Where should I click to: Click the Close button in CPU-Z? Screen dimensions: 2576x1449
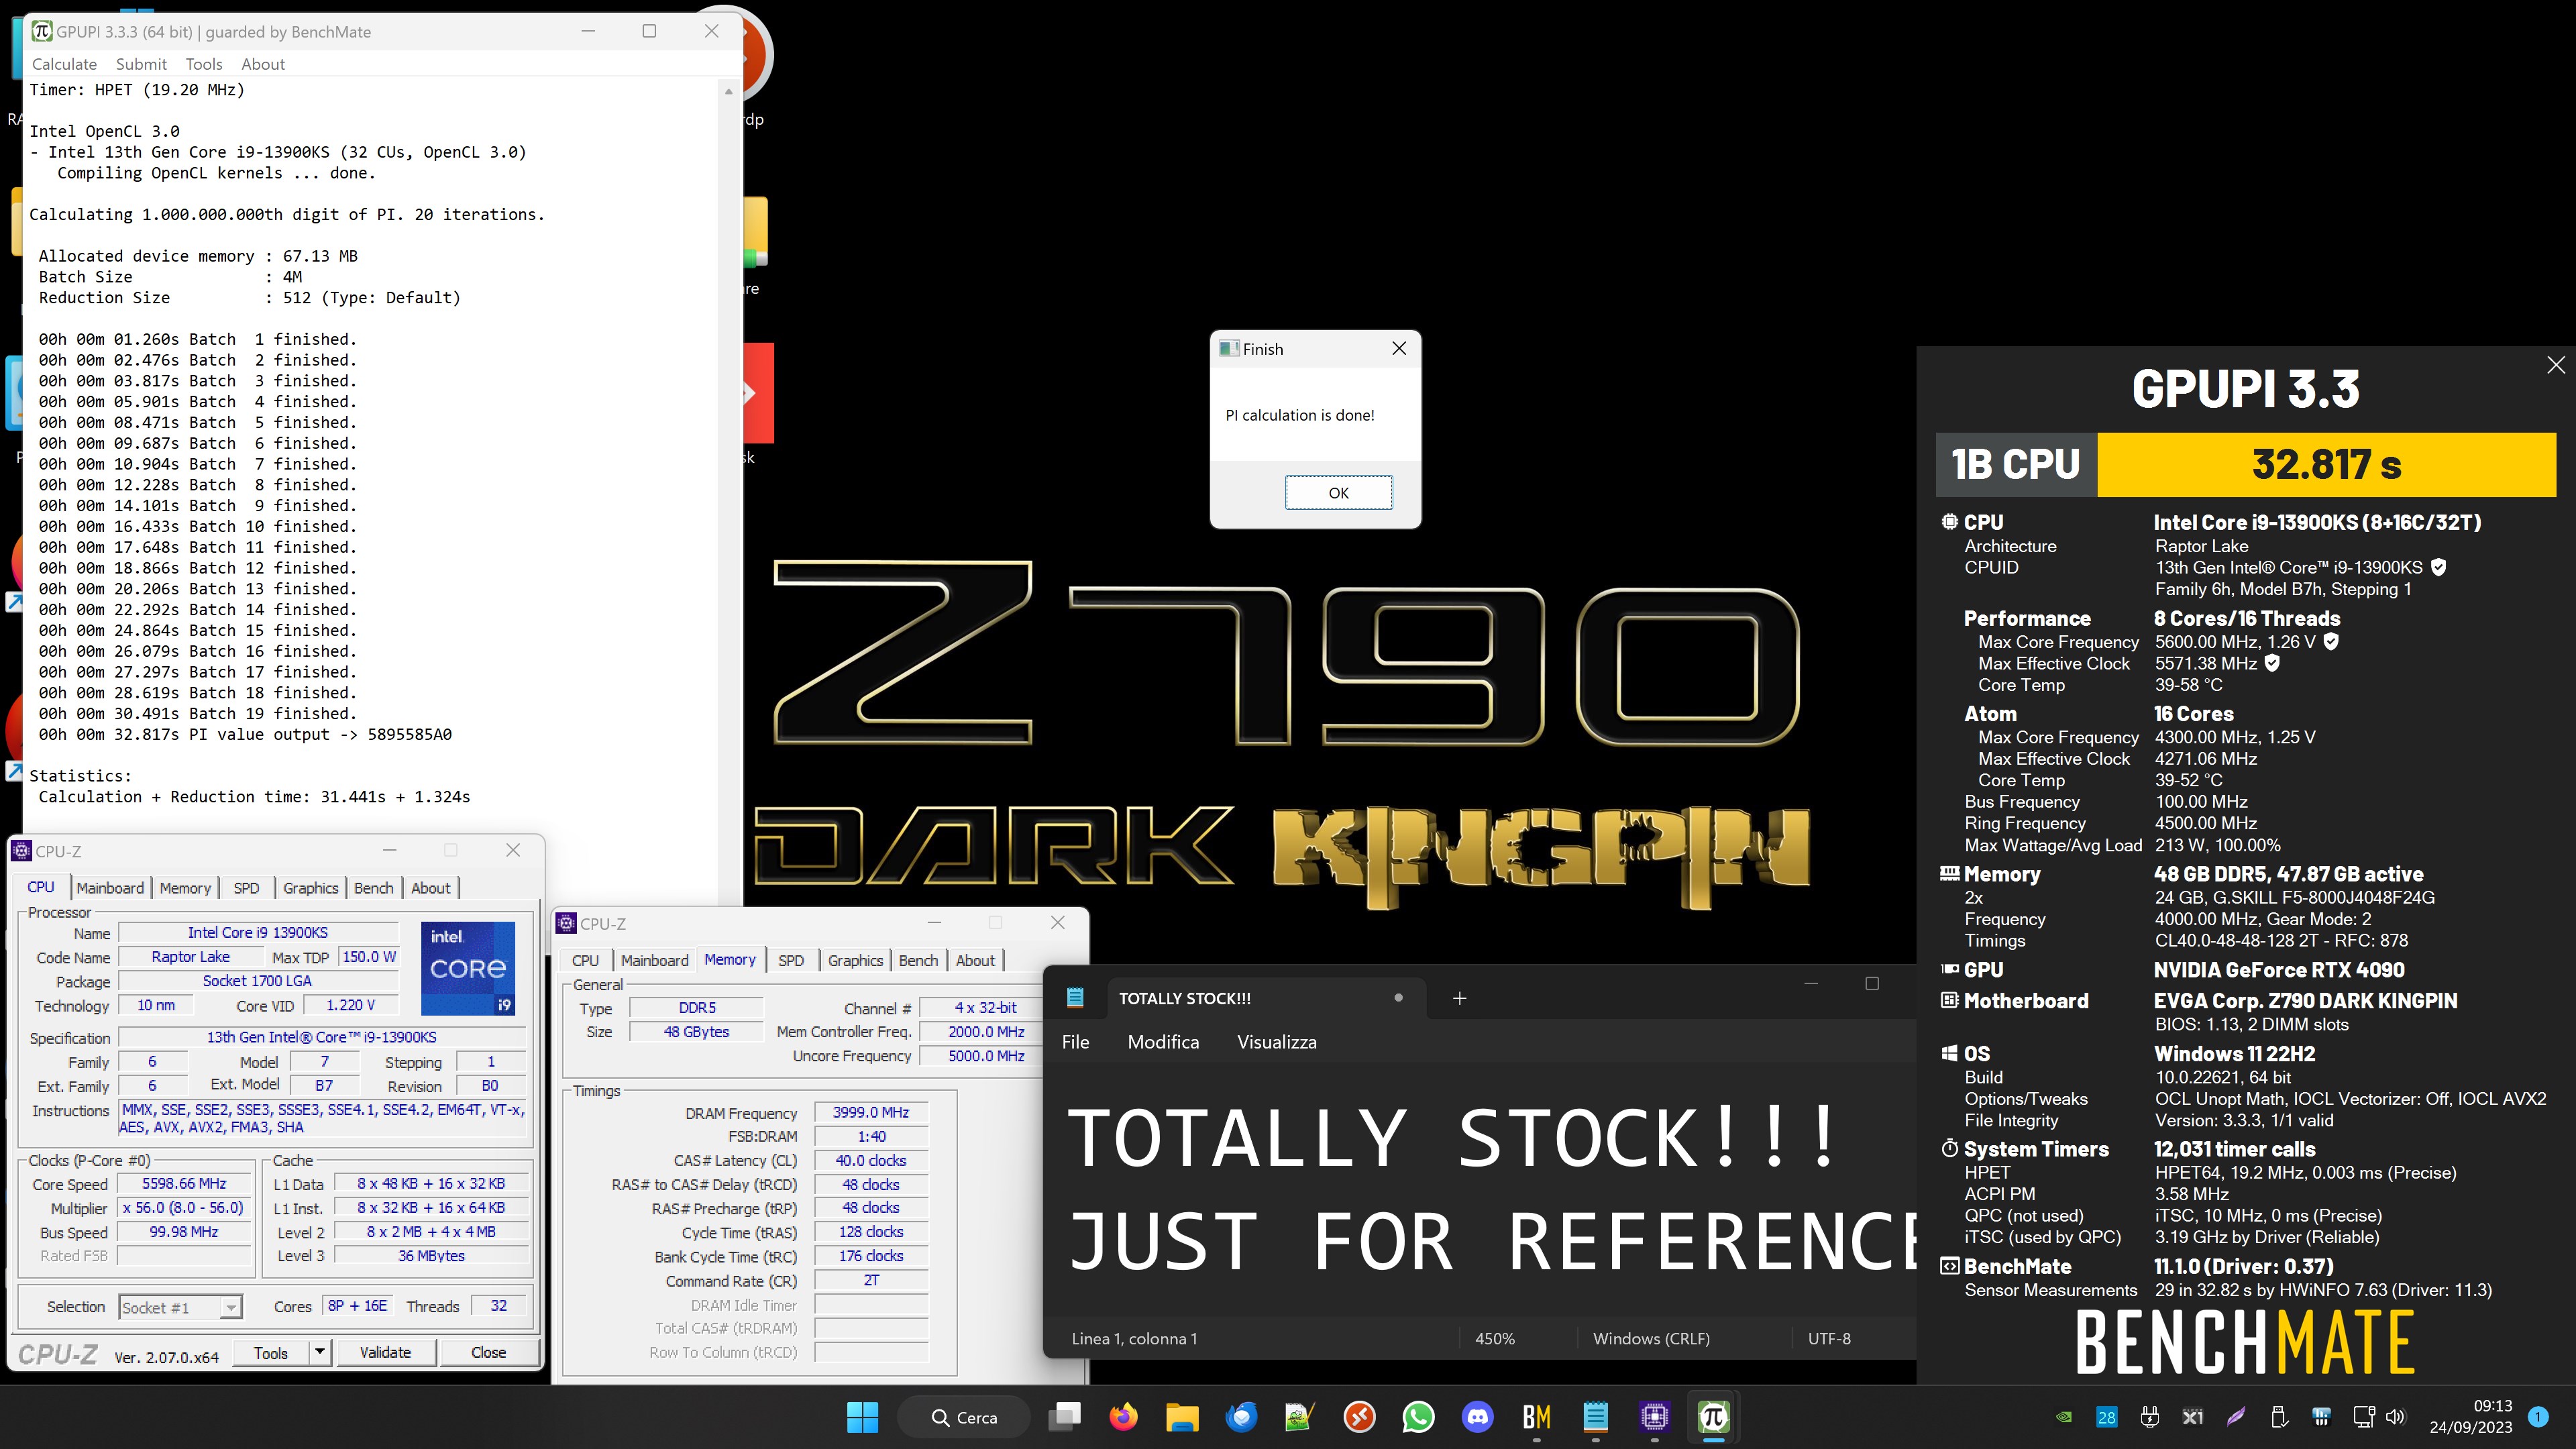point(488,1352)
